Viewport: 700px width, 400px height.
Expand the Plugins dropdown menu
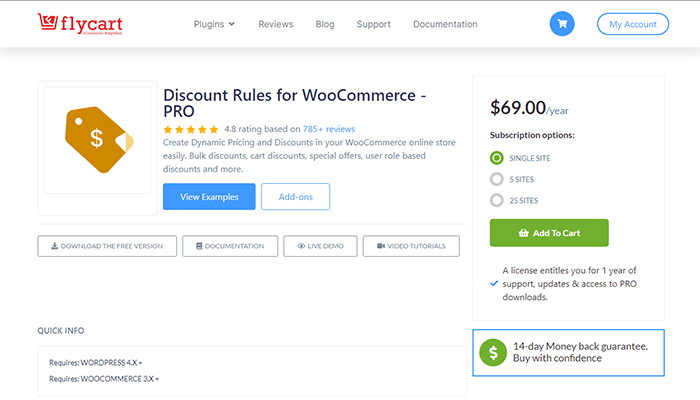[x=214, y=24]
